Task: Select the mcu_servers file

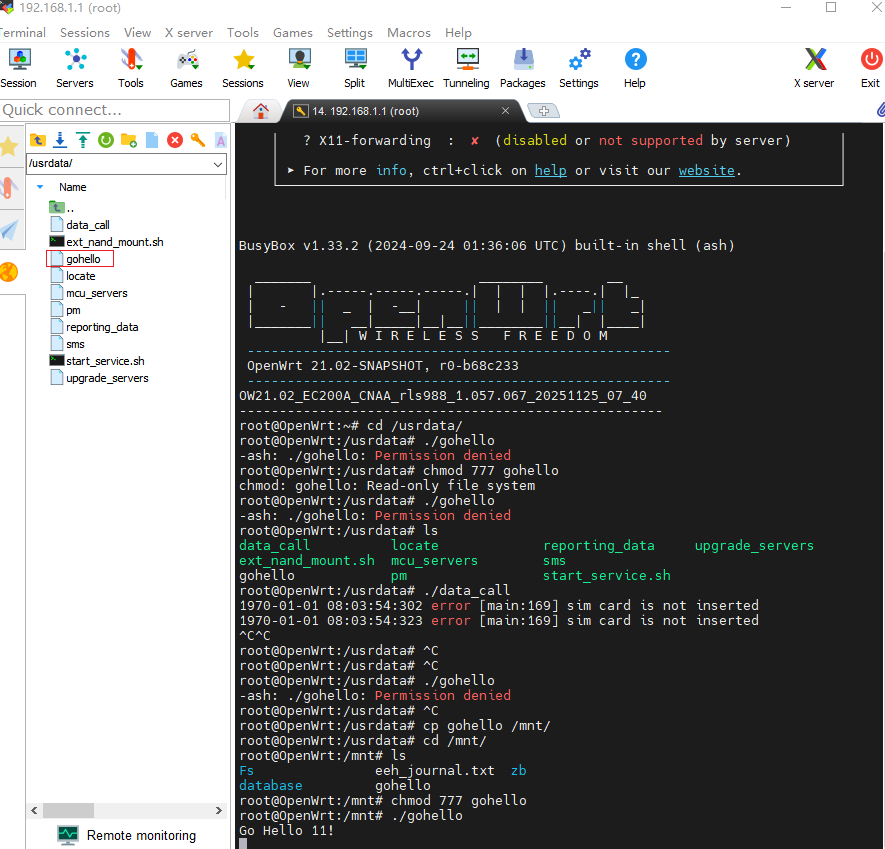Action: (x=89, y=293)
